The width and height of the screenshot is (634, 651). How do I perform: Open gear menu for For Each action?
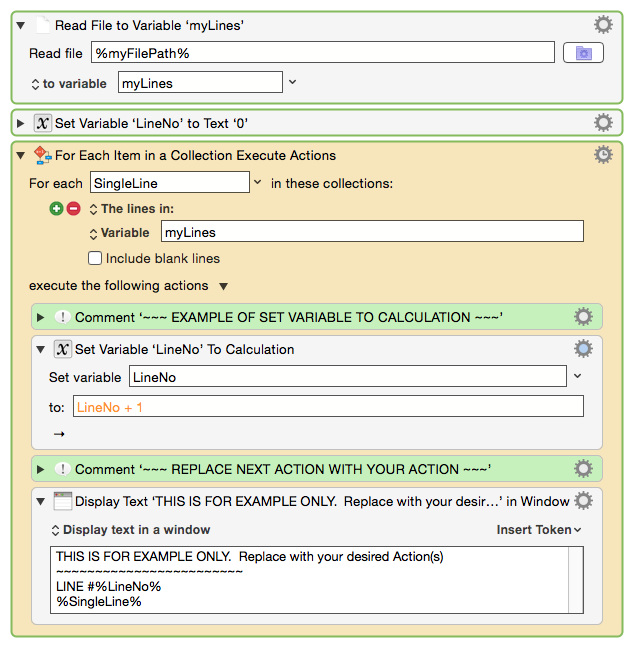click(603, 155)
